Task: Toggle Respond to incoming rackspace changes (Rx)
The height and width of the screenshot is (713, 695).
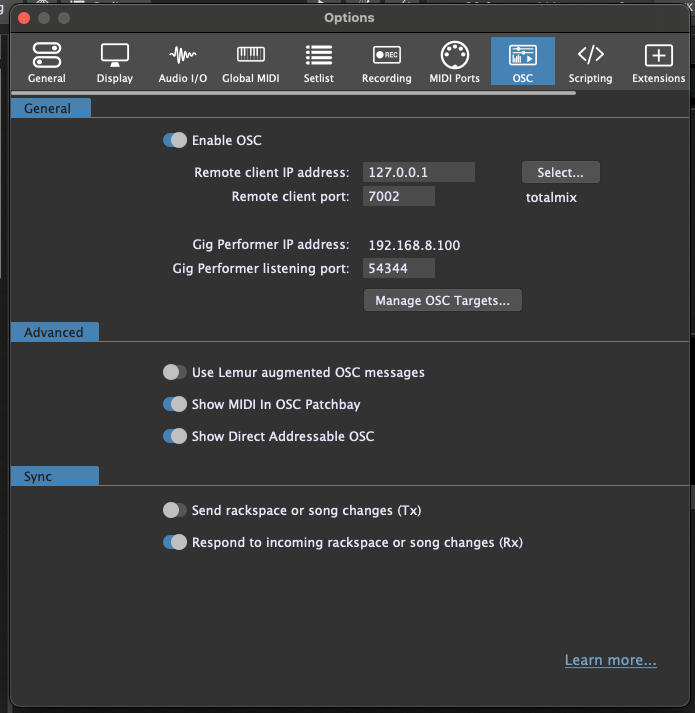Action: coord(175,542)
